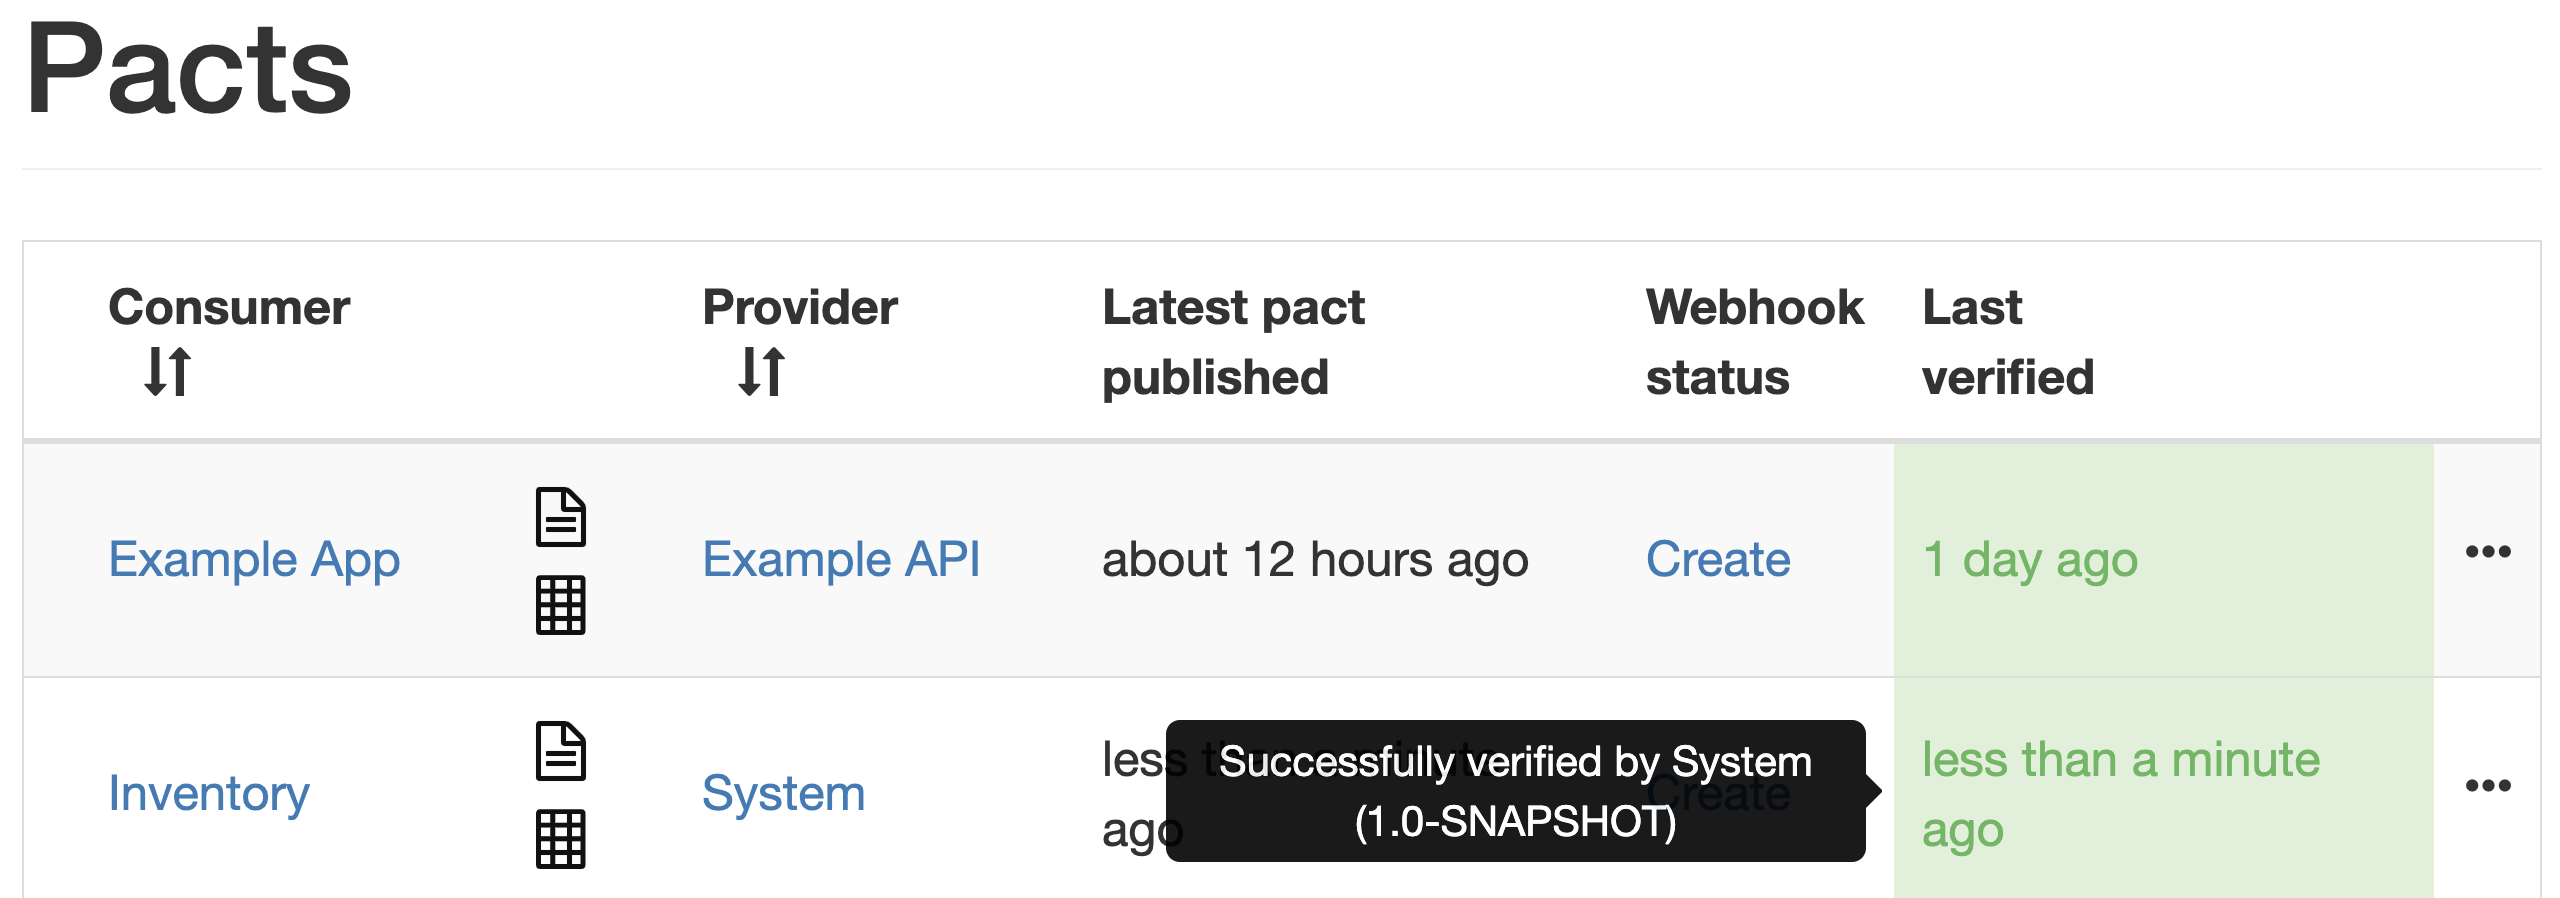Click the Consumer column header
Screen dimensions: 2560x898
tap(229, 307)
